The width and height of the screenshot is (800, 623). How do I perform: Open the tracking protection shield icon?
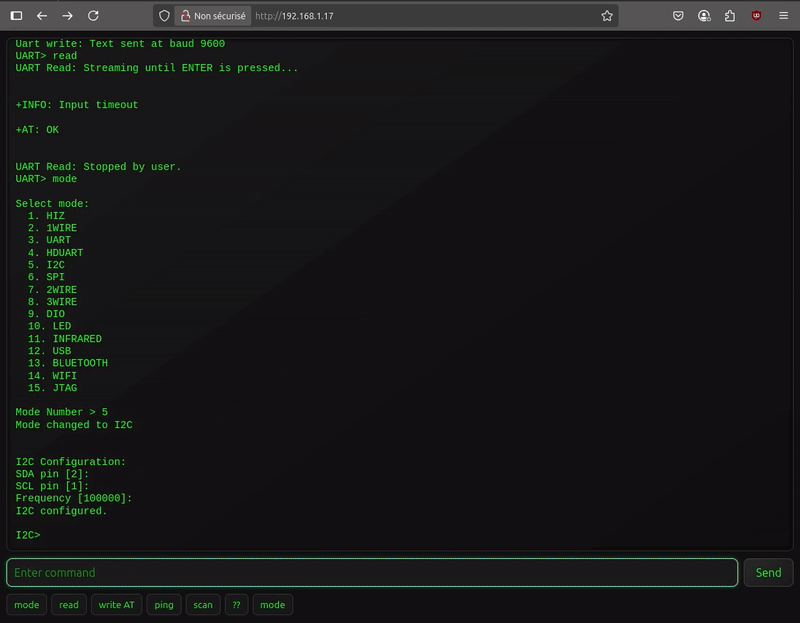tap(165, 16)
